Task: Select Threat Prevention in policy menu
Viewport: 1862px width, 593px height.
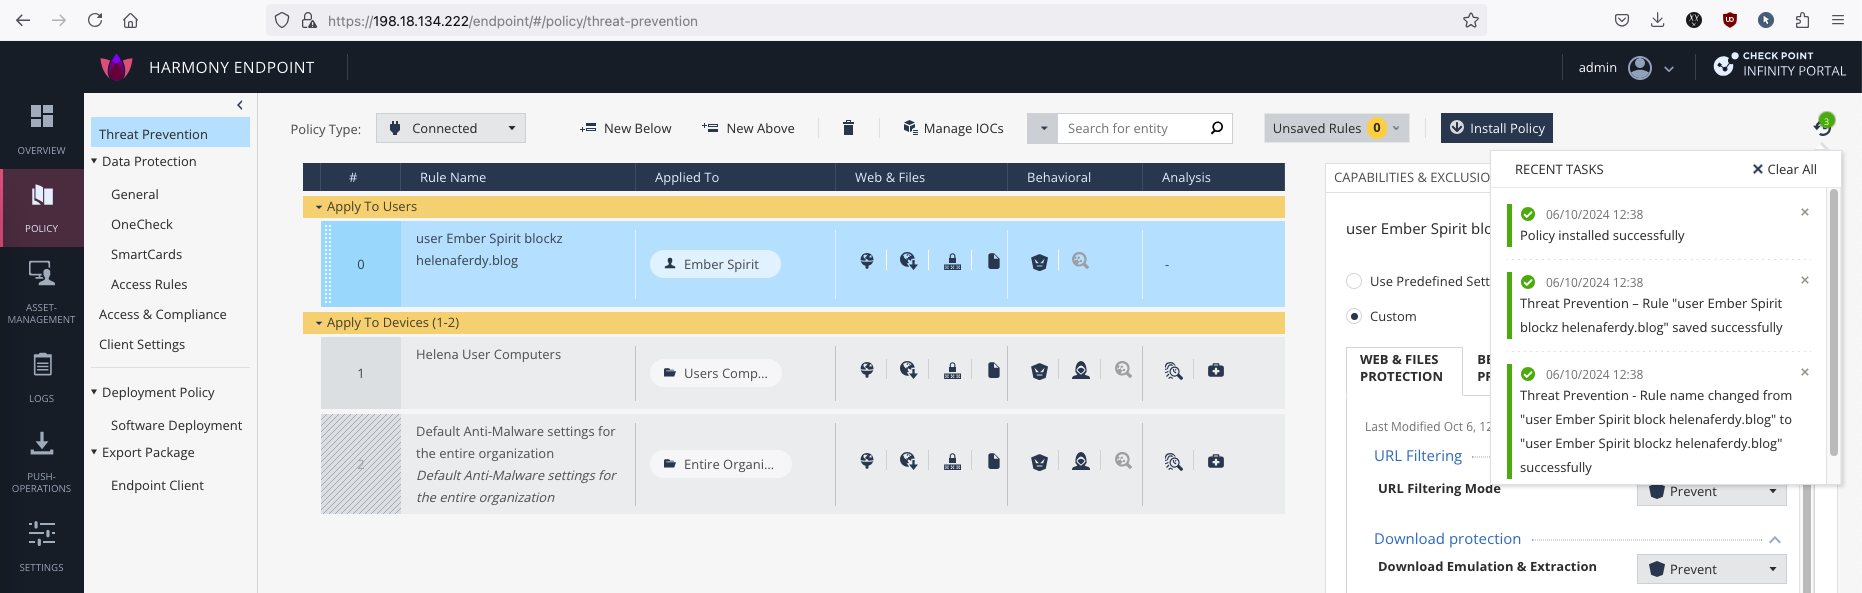Action: (153, 134)
